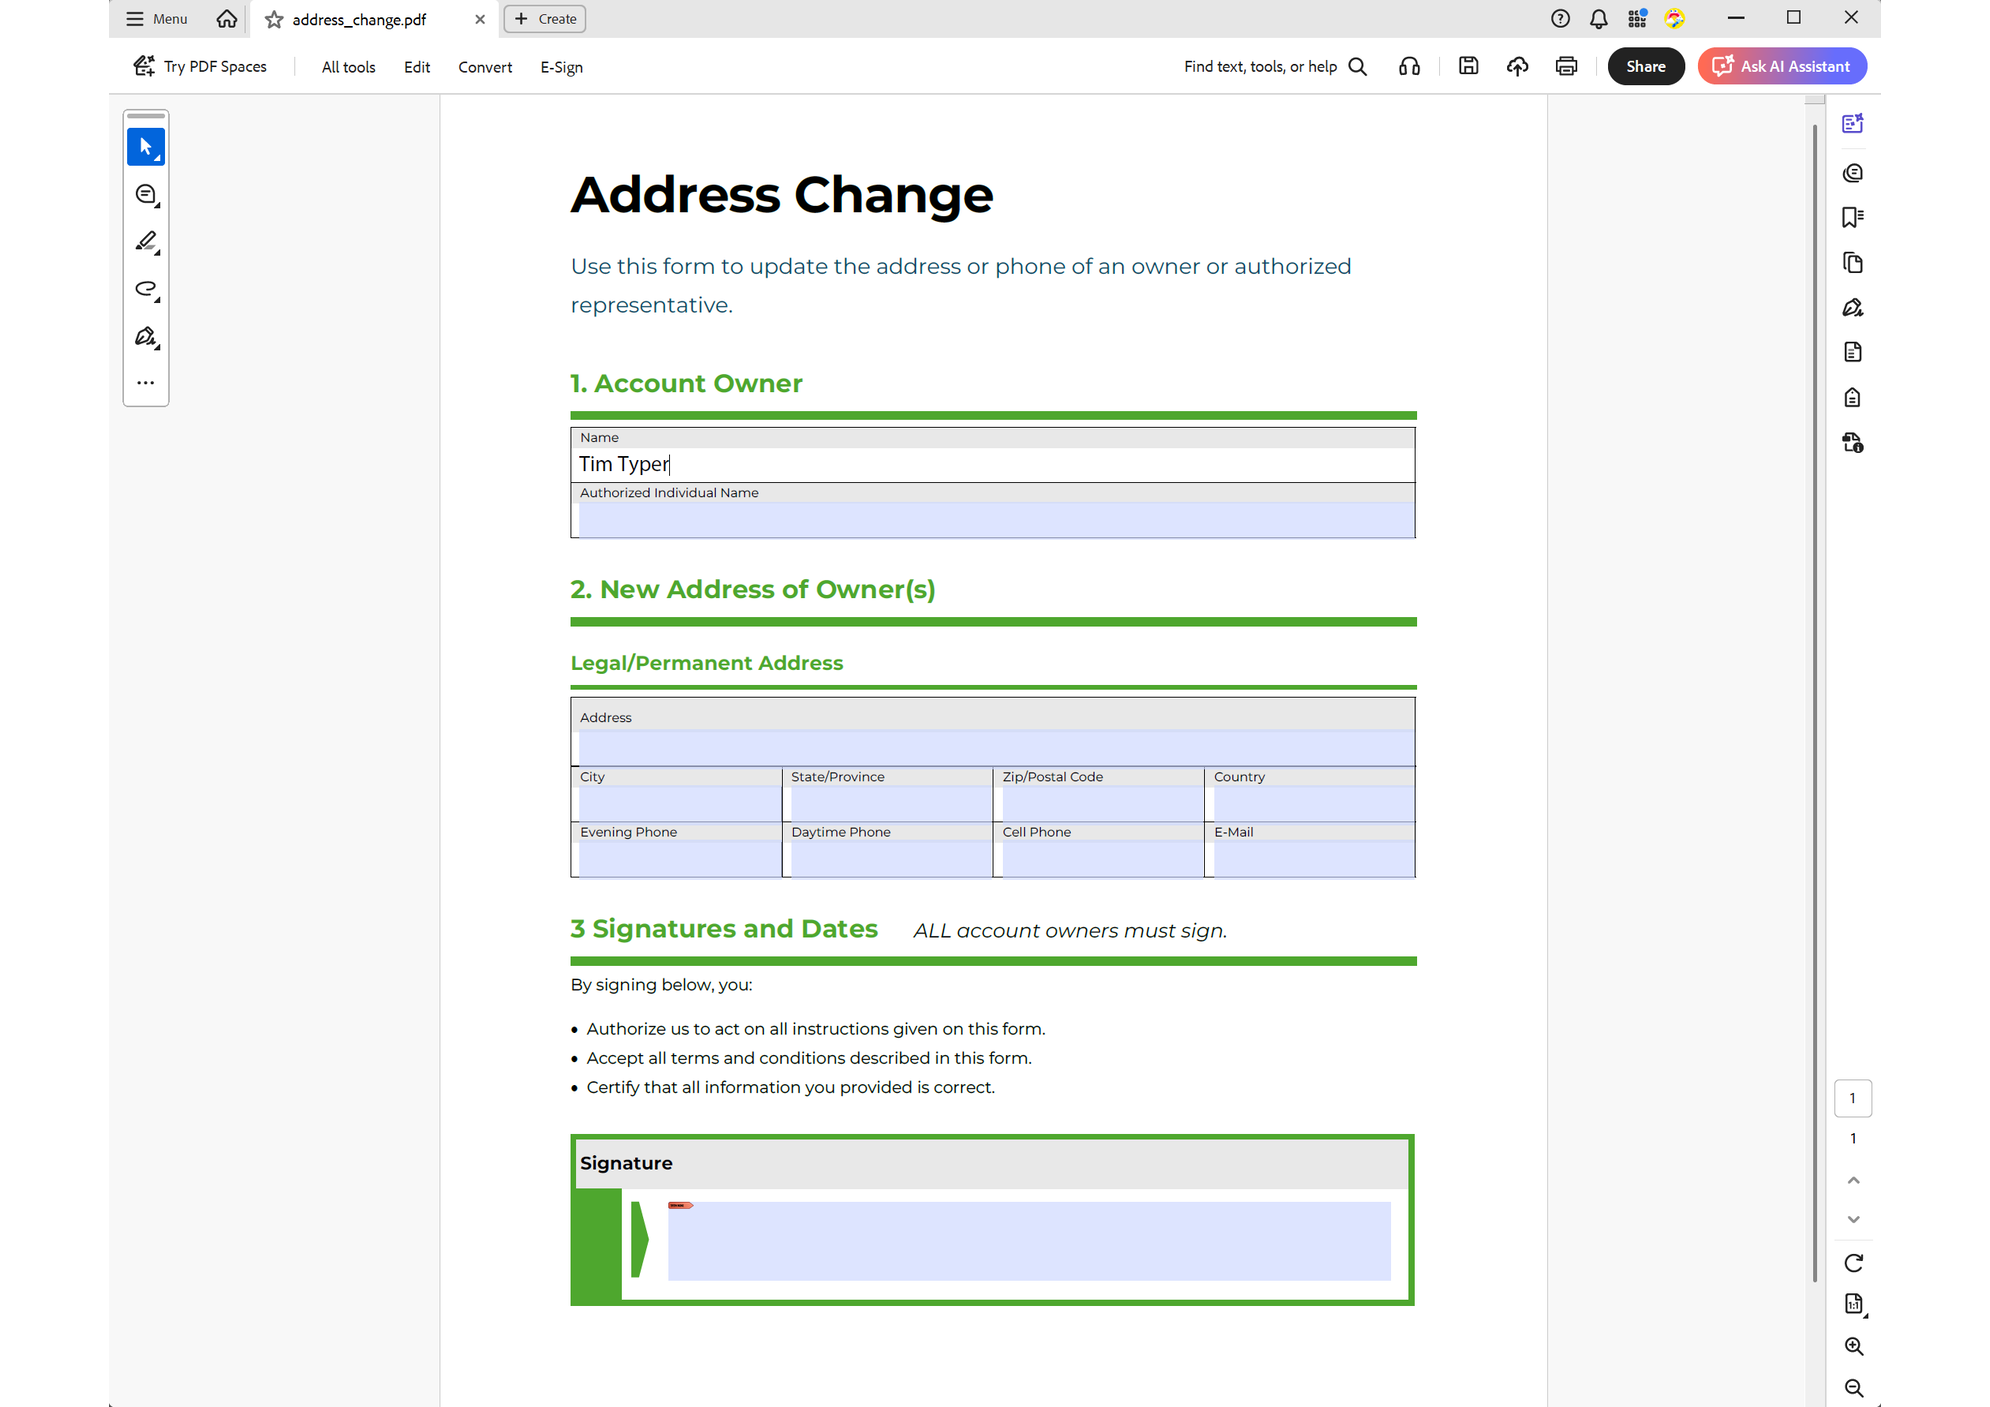1990x1407 pixels.
Task: Choose the Add comment tool
Action: point(146,195)
